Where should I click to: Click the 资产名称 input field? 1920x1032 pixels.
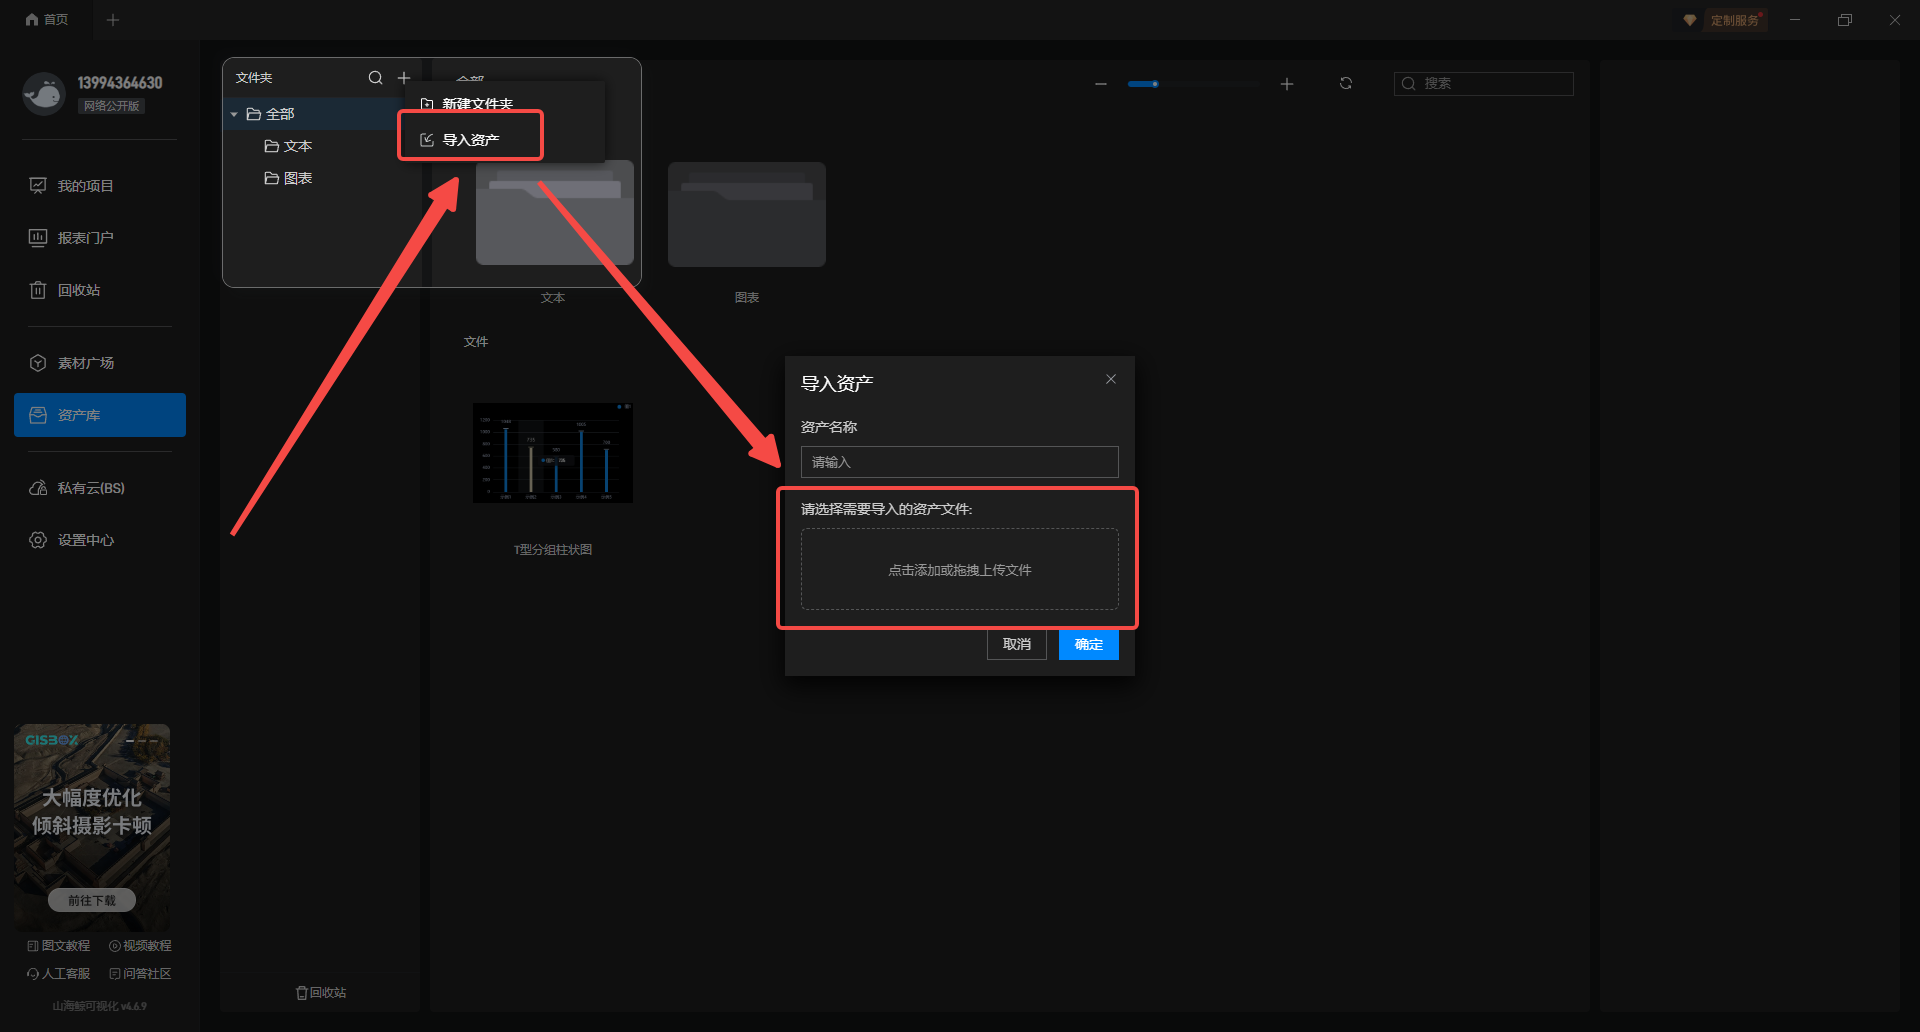pyautogui.click(x=959, y=462)
